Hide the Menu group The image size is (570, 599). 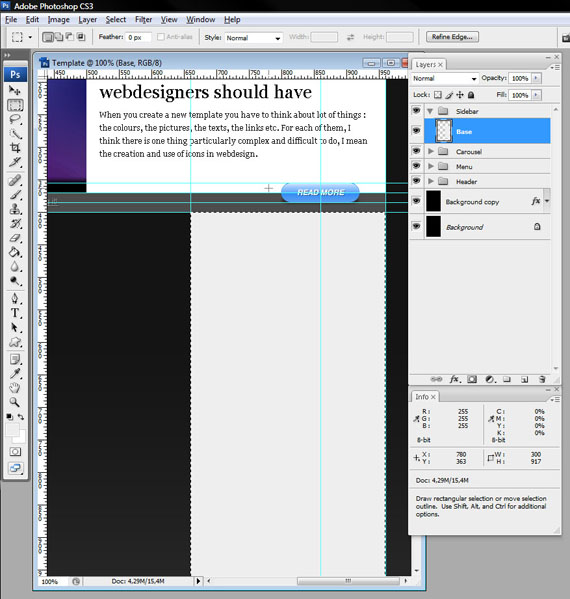coord(416,166)
